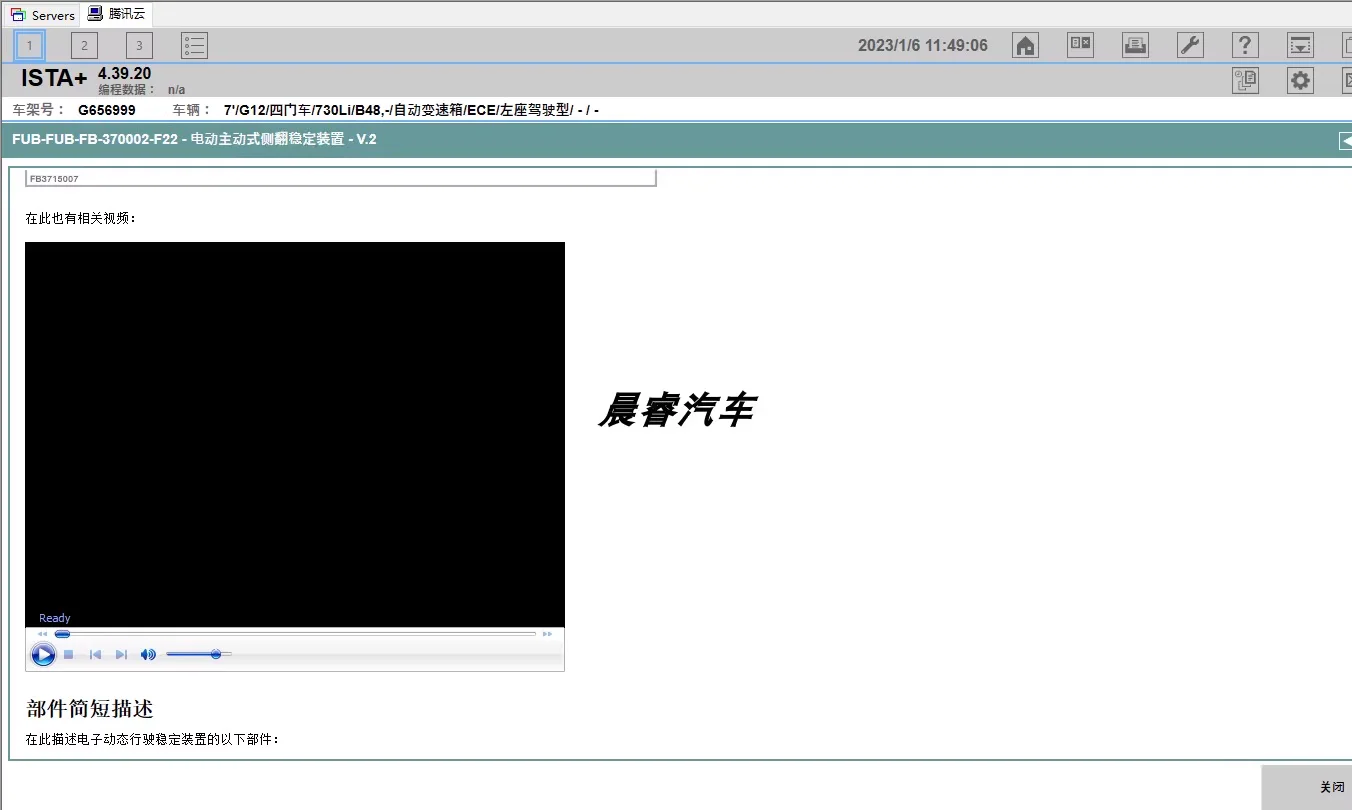Click the 关闭 button
Screen dimensions: 1352x810
click(1307, 788)
